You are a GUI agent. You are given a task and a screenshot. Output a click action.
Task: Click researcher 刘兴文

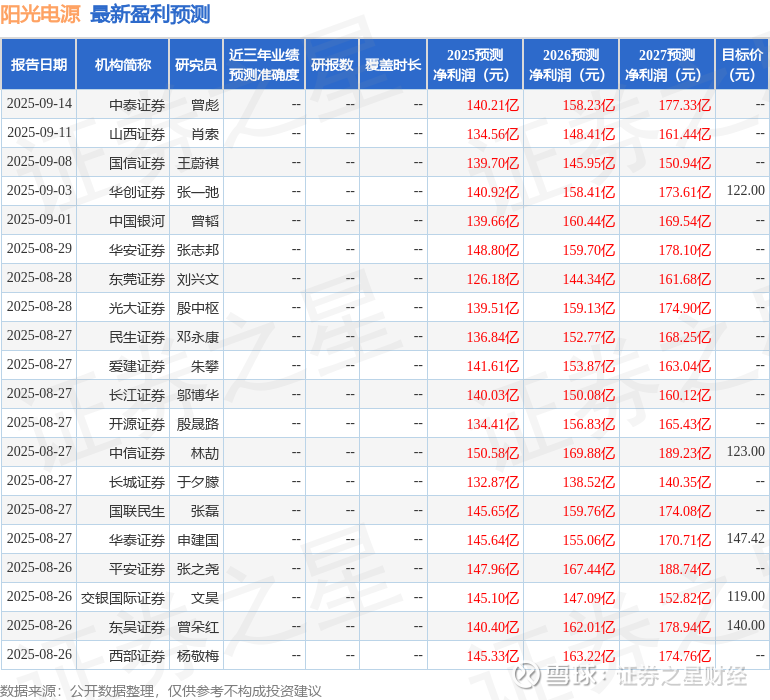pos(198,279)
